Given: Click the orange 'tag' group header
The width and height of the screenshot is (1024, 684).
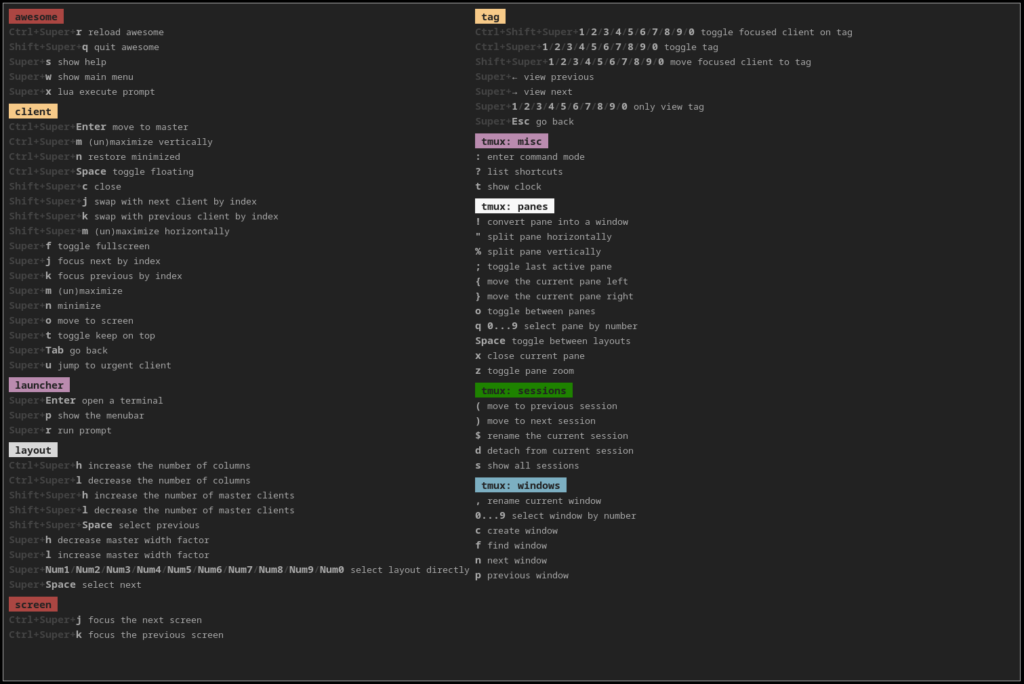Looking at the screenshot, I should click(490, 16).
